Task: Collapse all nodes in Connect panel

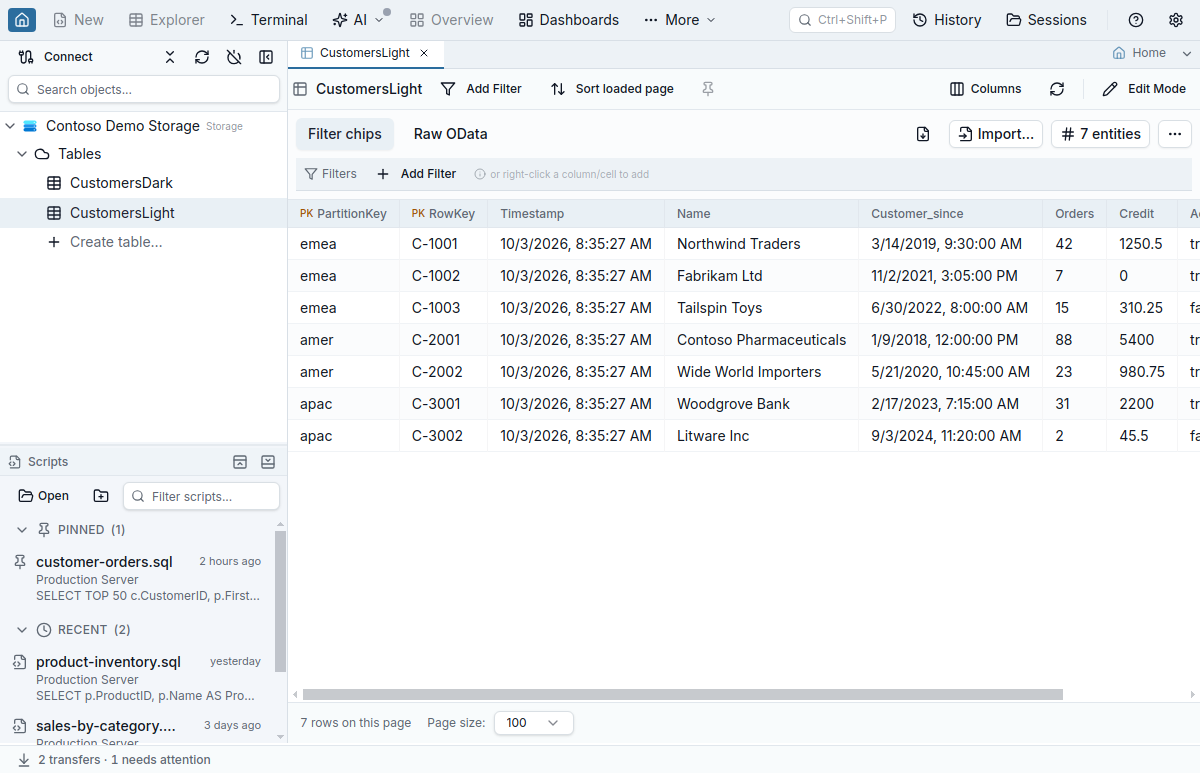Action: coord(170,57)
